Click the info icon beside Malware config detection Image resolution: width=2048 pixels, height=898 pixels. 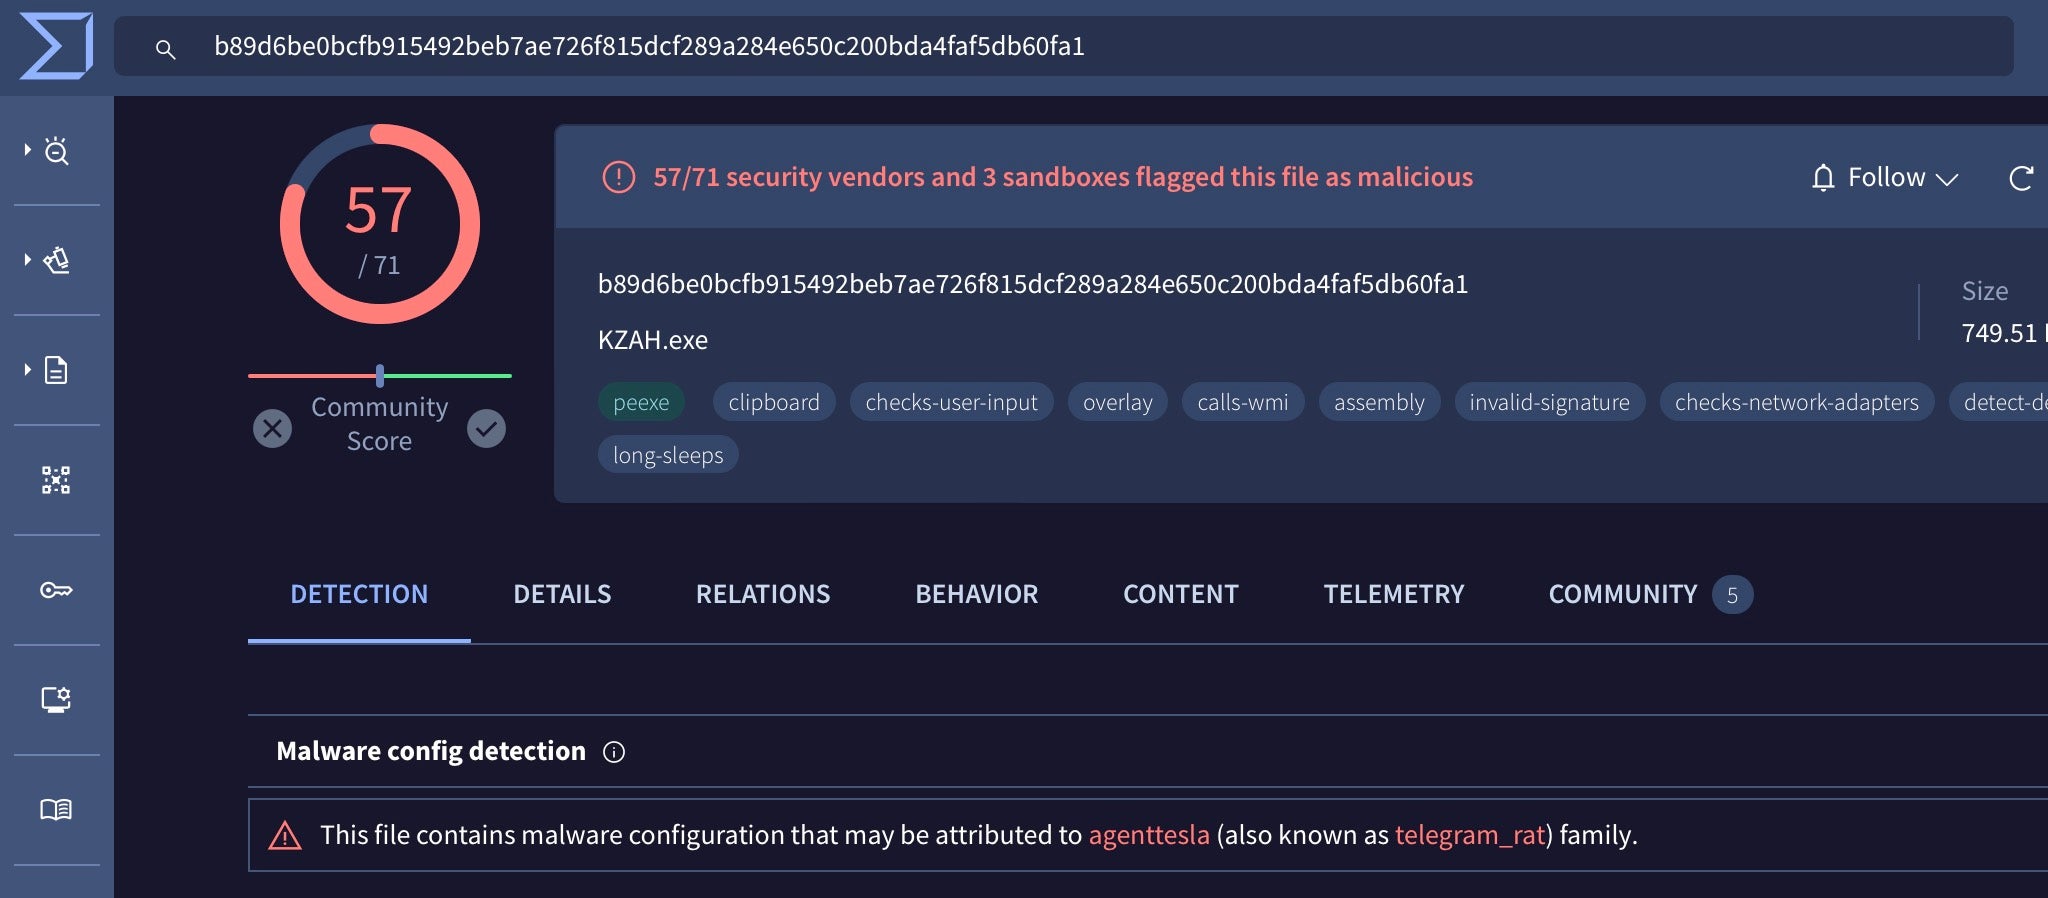[614, 752]
